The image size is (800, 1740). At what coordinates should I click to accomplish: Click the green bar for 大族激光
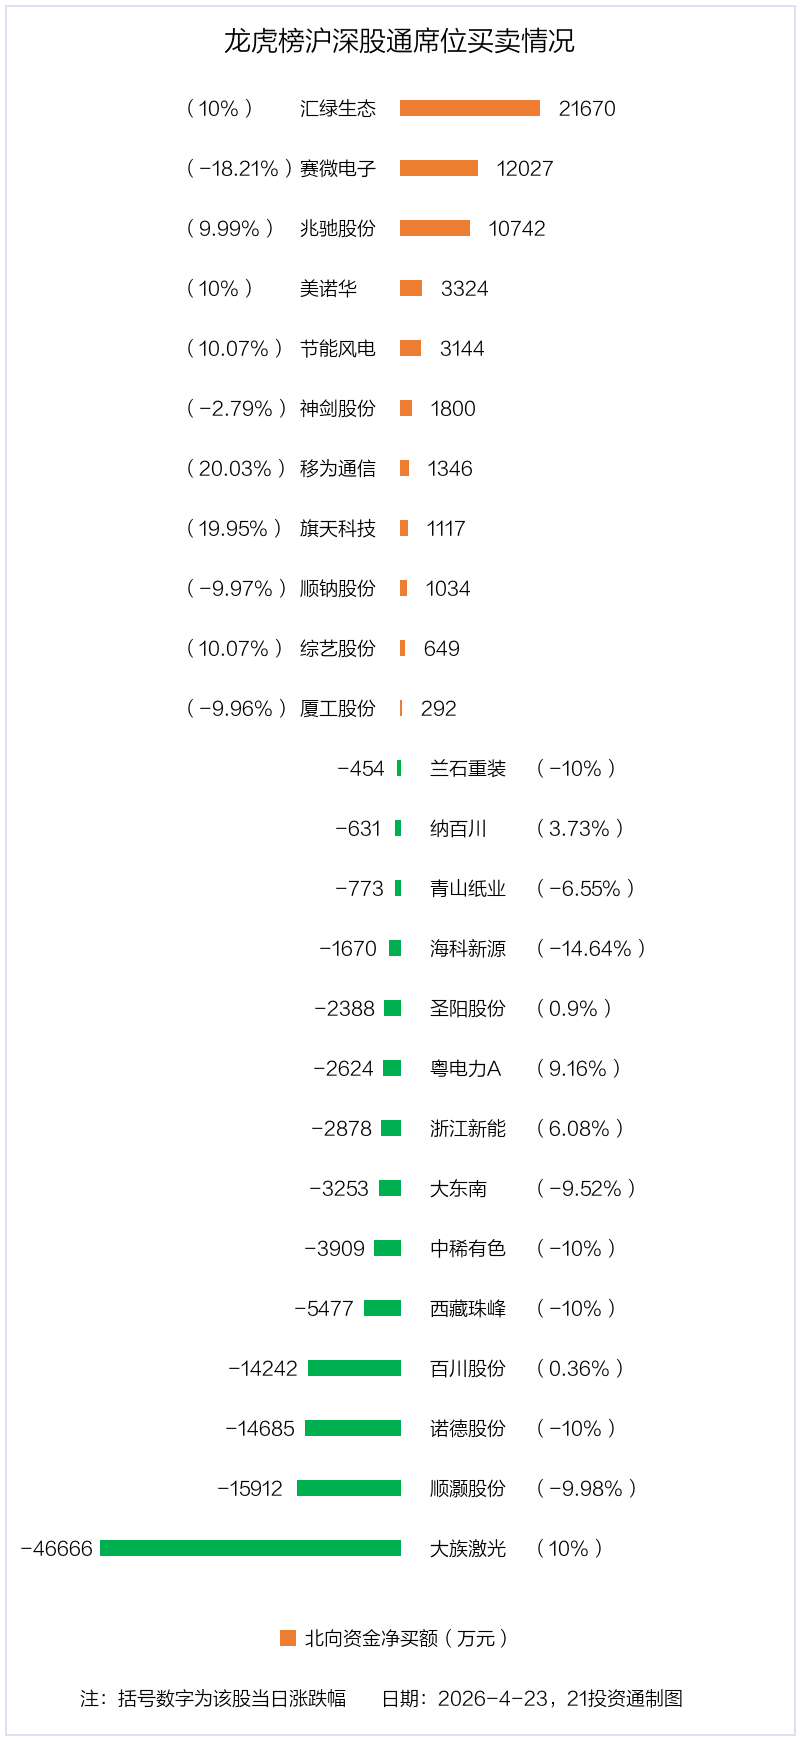[x=250, y=1548]
